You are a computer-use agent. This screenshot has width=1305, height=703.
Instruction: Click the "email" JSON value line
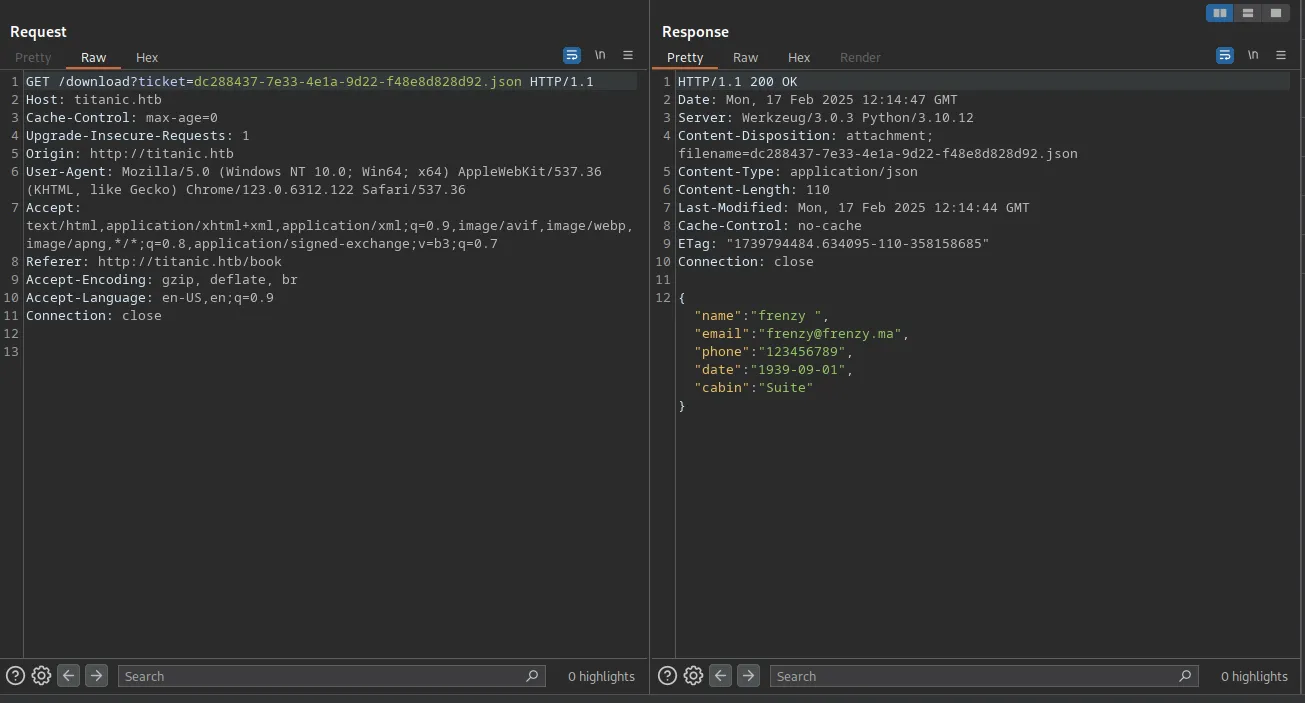tap(802, 333)
